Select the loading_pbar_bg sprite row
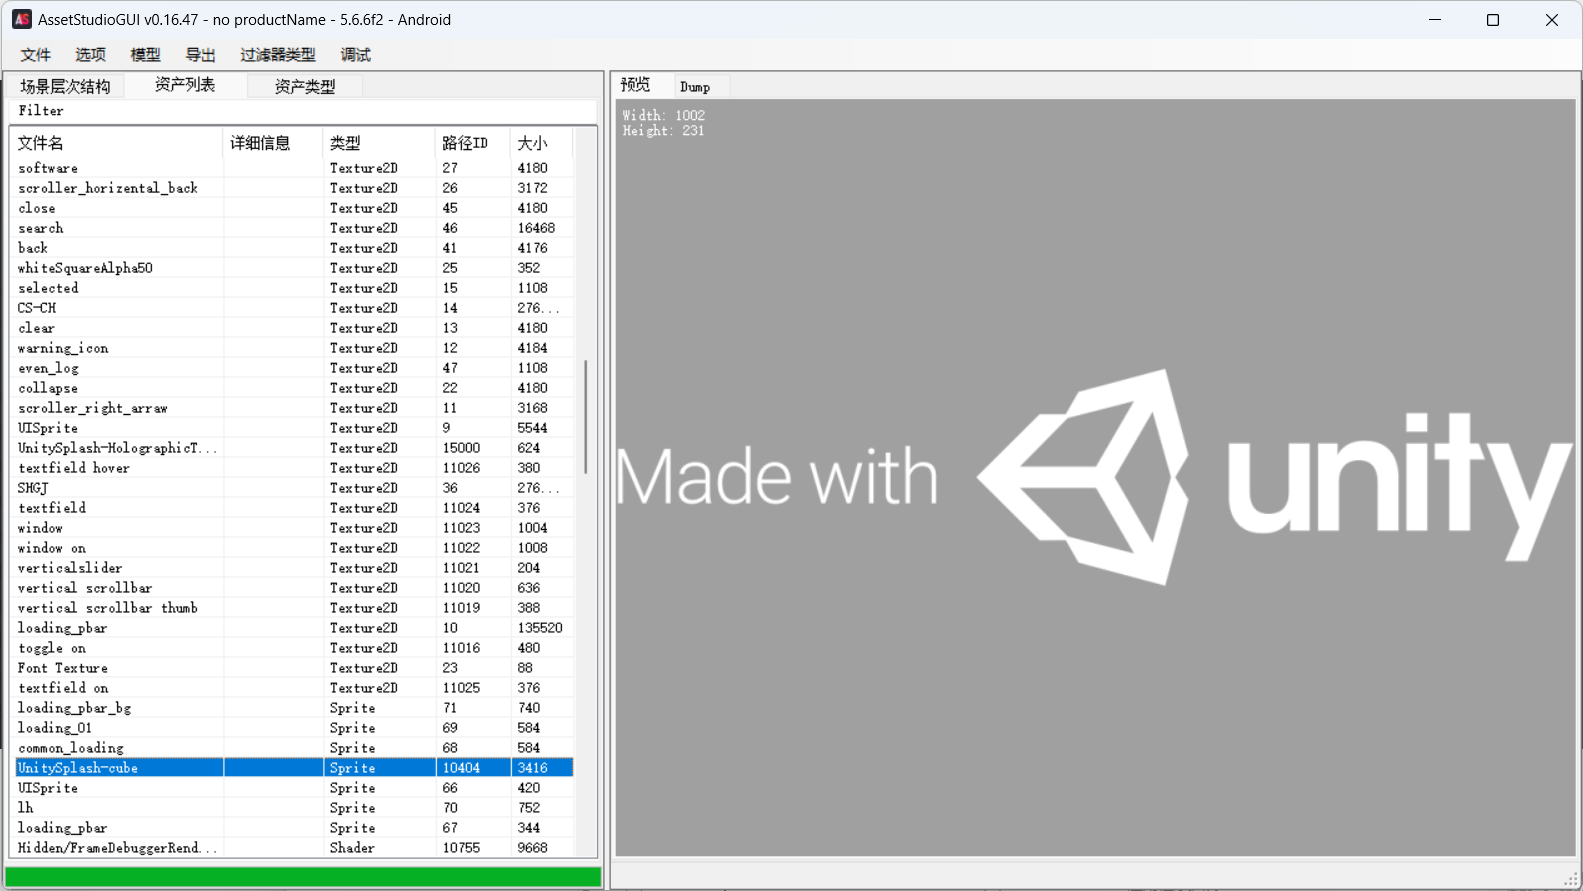Viewport: 1583px width, 891px height. point(295,708)
